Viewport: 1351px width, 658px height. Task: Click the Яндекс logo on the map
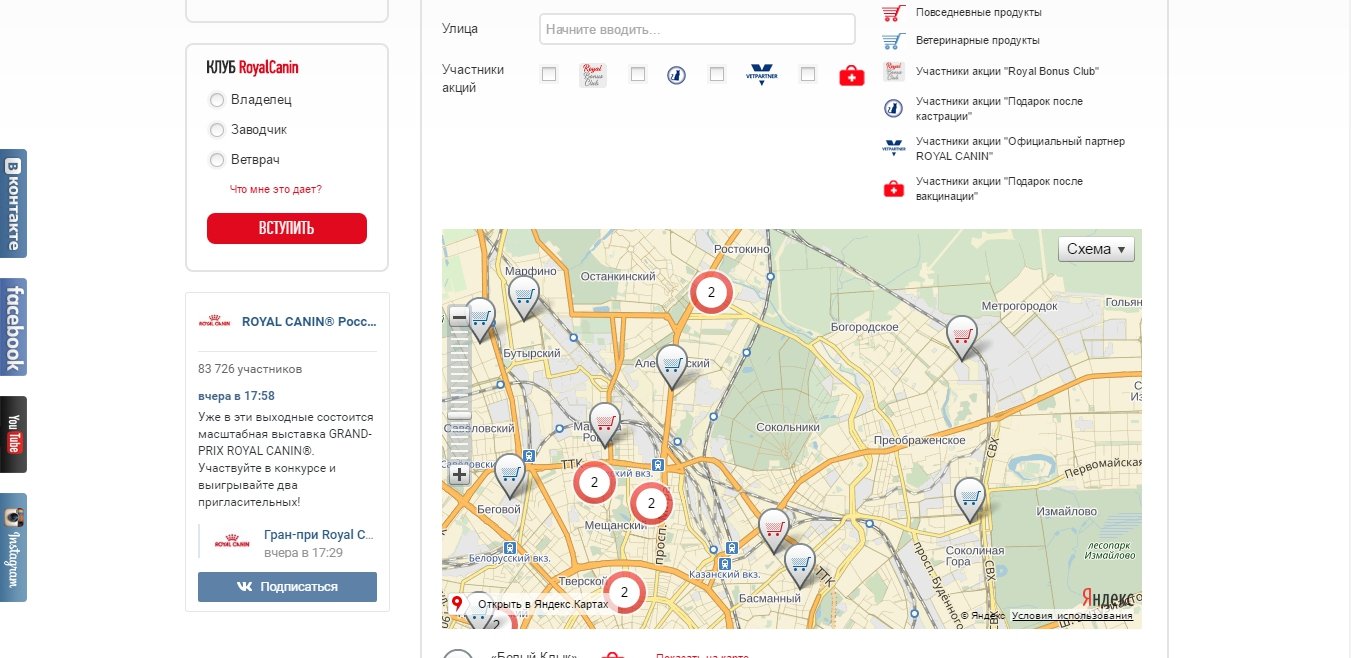pos(1107,596)
